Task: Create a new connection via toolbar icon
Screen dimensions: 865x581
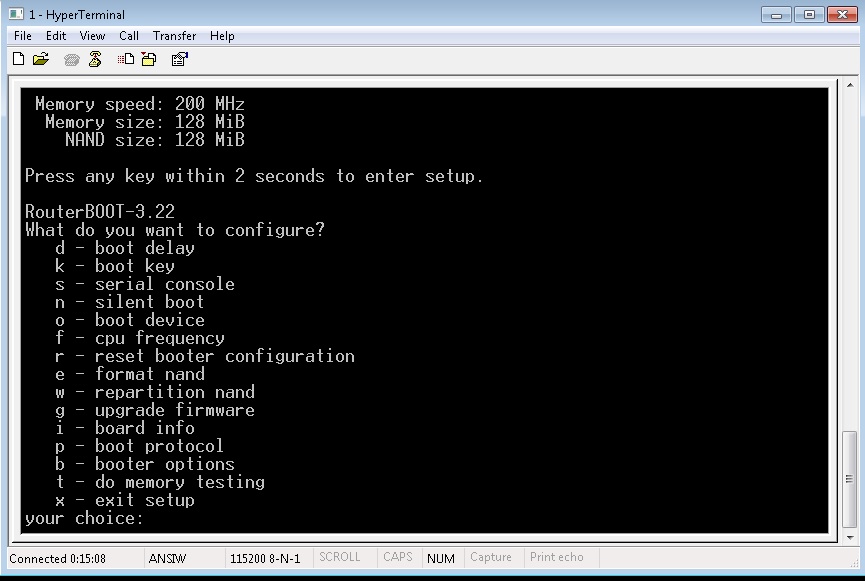Action: (19, 59)
